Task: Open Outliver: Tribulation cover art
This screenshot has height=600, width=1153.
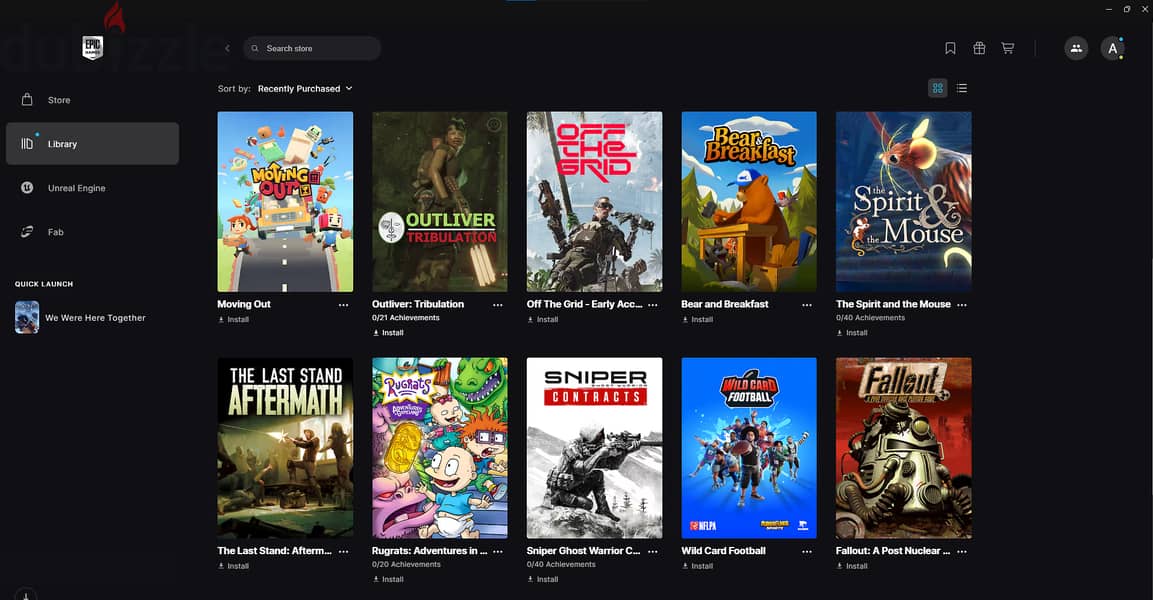Action: [440, 201]
